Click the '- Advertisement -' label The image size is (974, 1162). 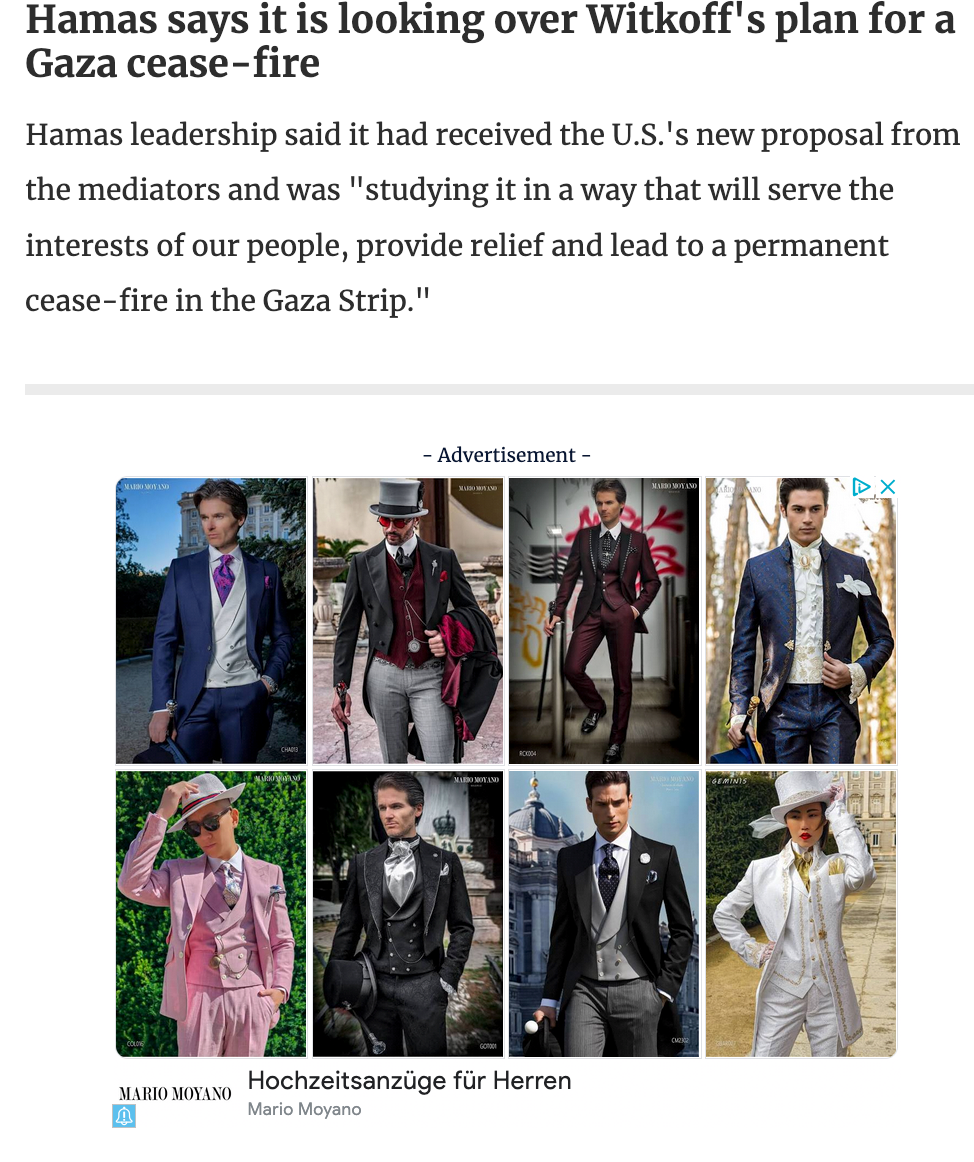tap(506, 454)
